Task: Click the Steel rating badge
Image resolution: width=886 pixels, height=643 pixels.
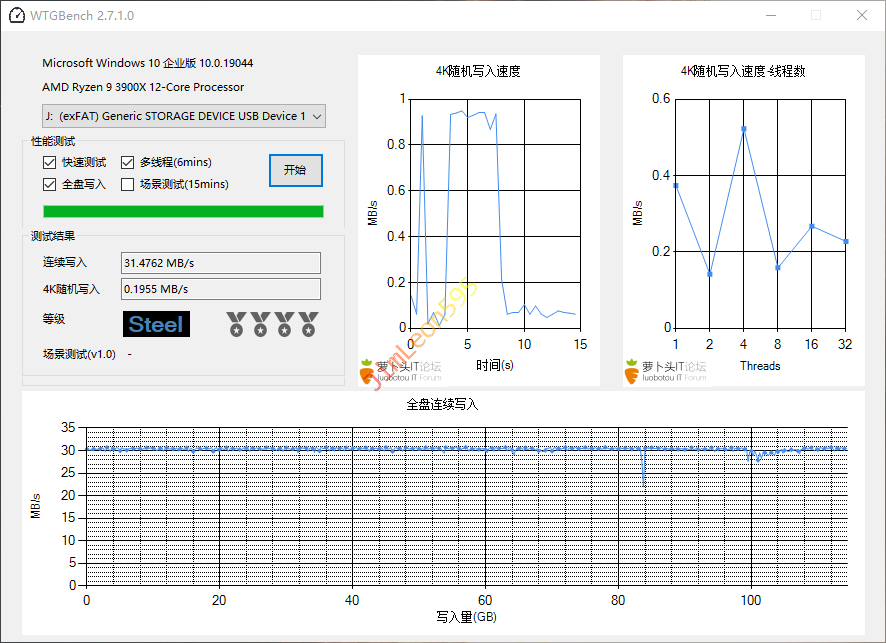Action: coord(156,324)
